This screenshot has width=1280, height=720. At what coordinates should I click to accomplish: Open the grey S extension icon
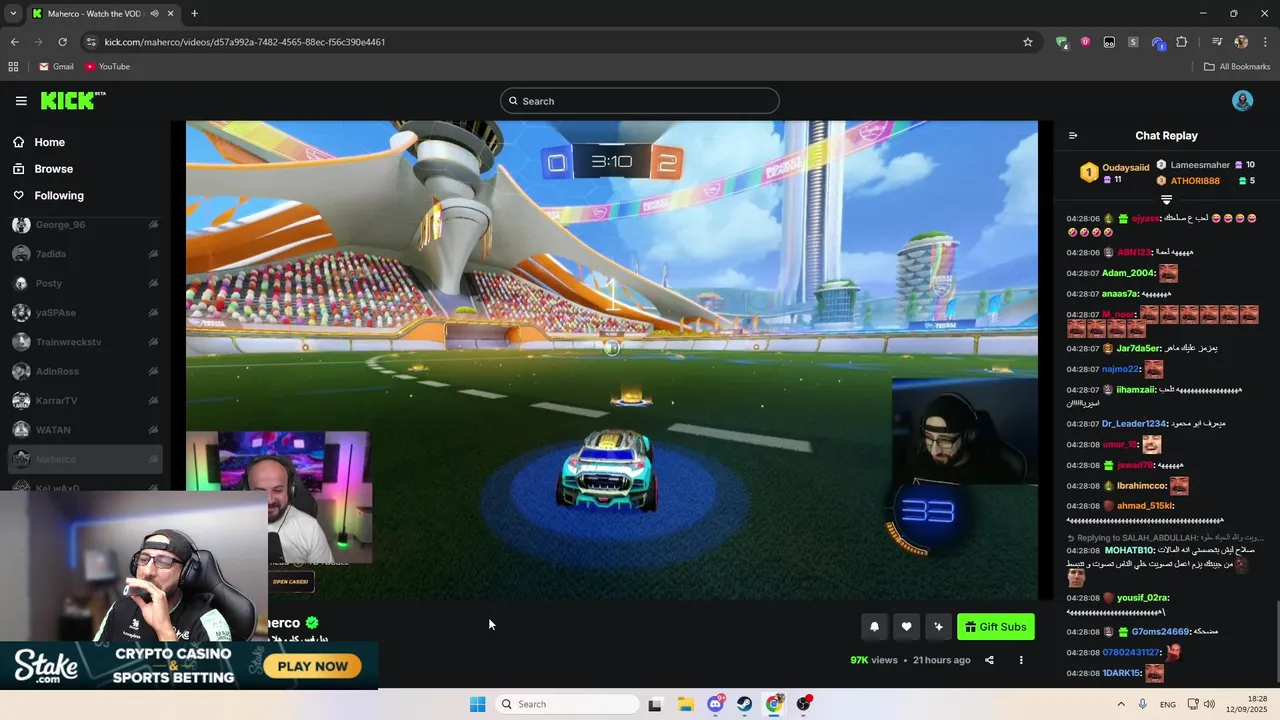click(1133, 42)
